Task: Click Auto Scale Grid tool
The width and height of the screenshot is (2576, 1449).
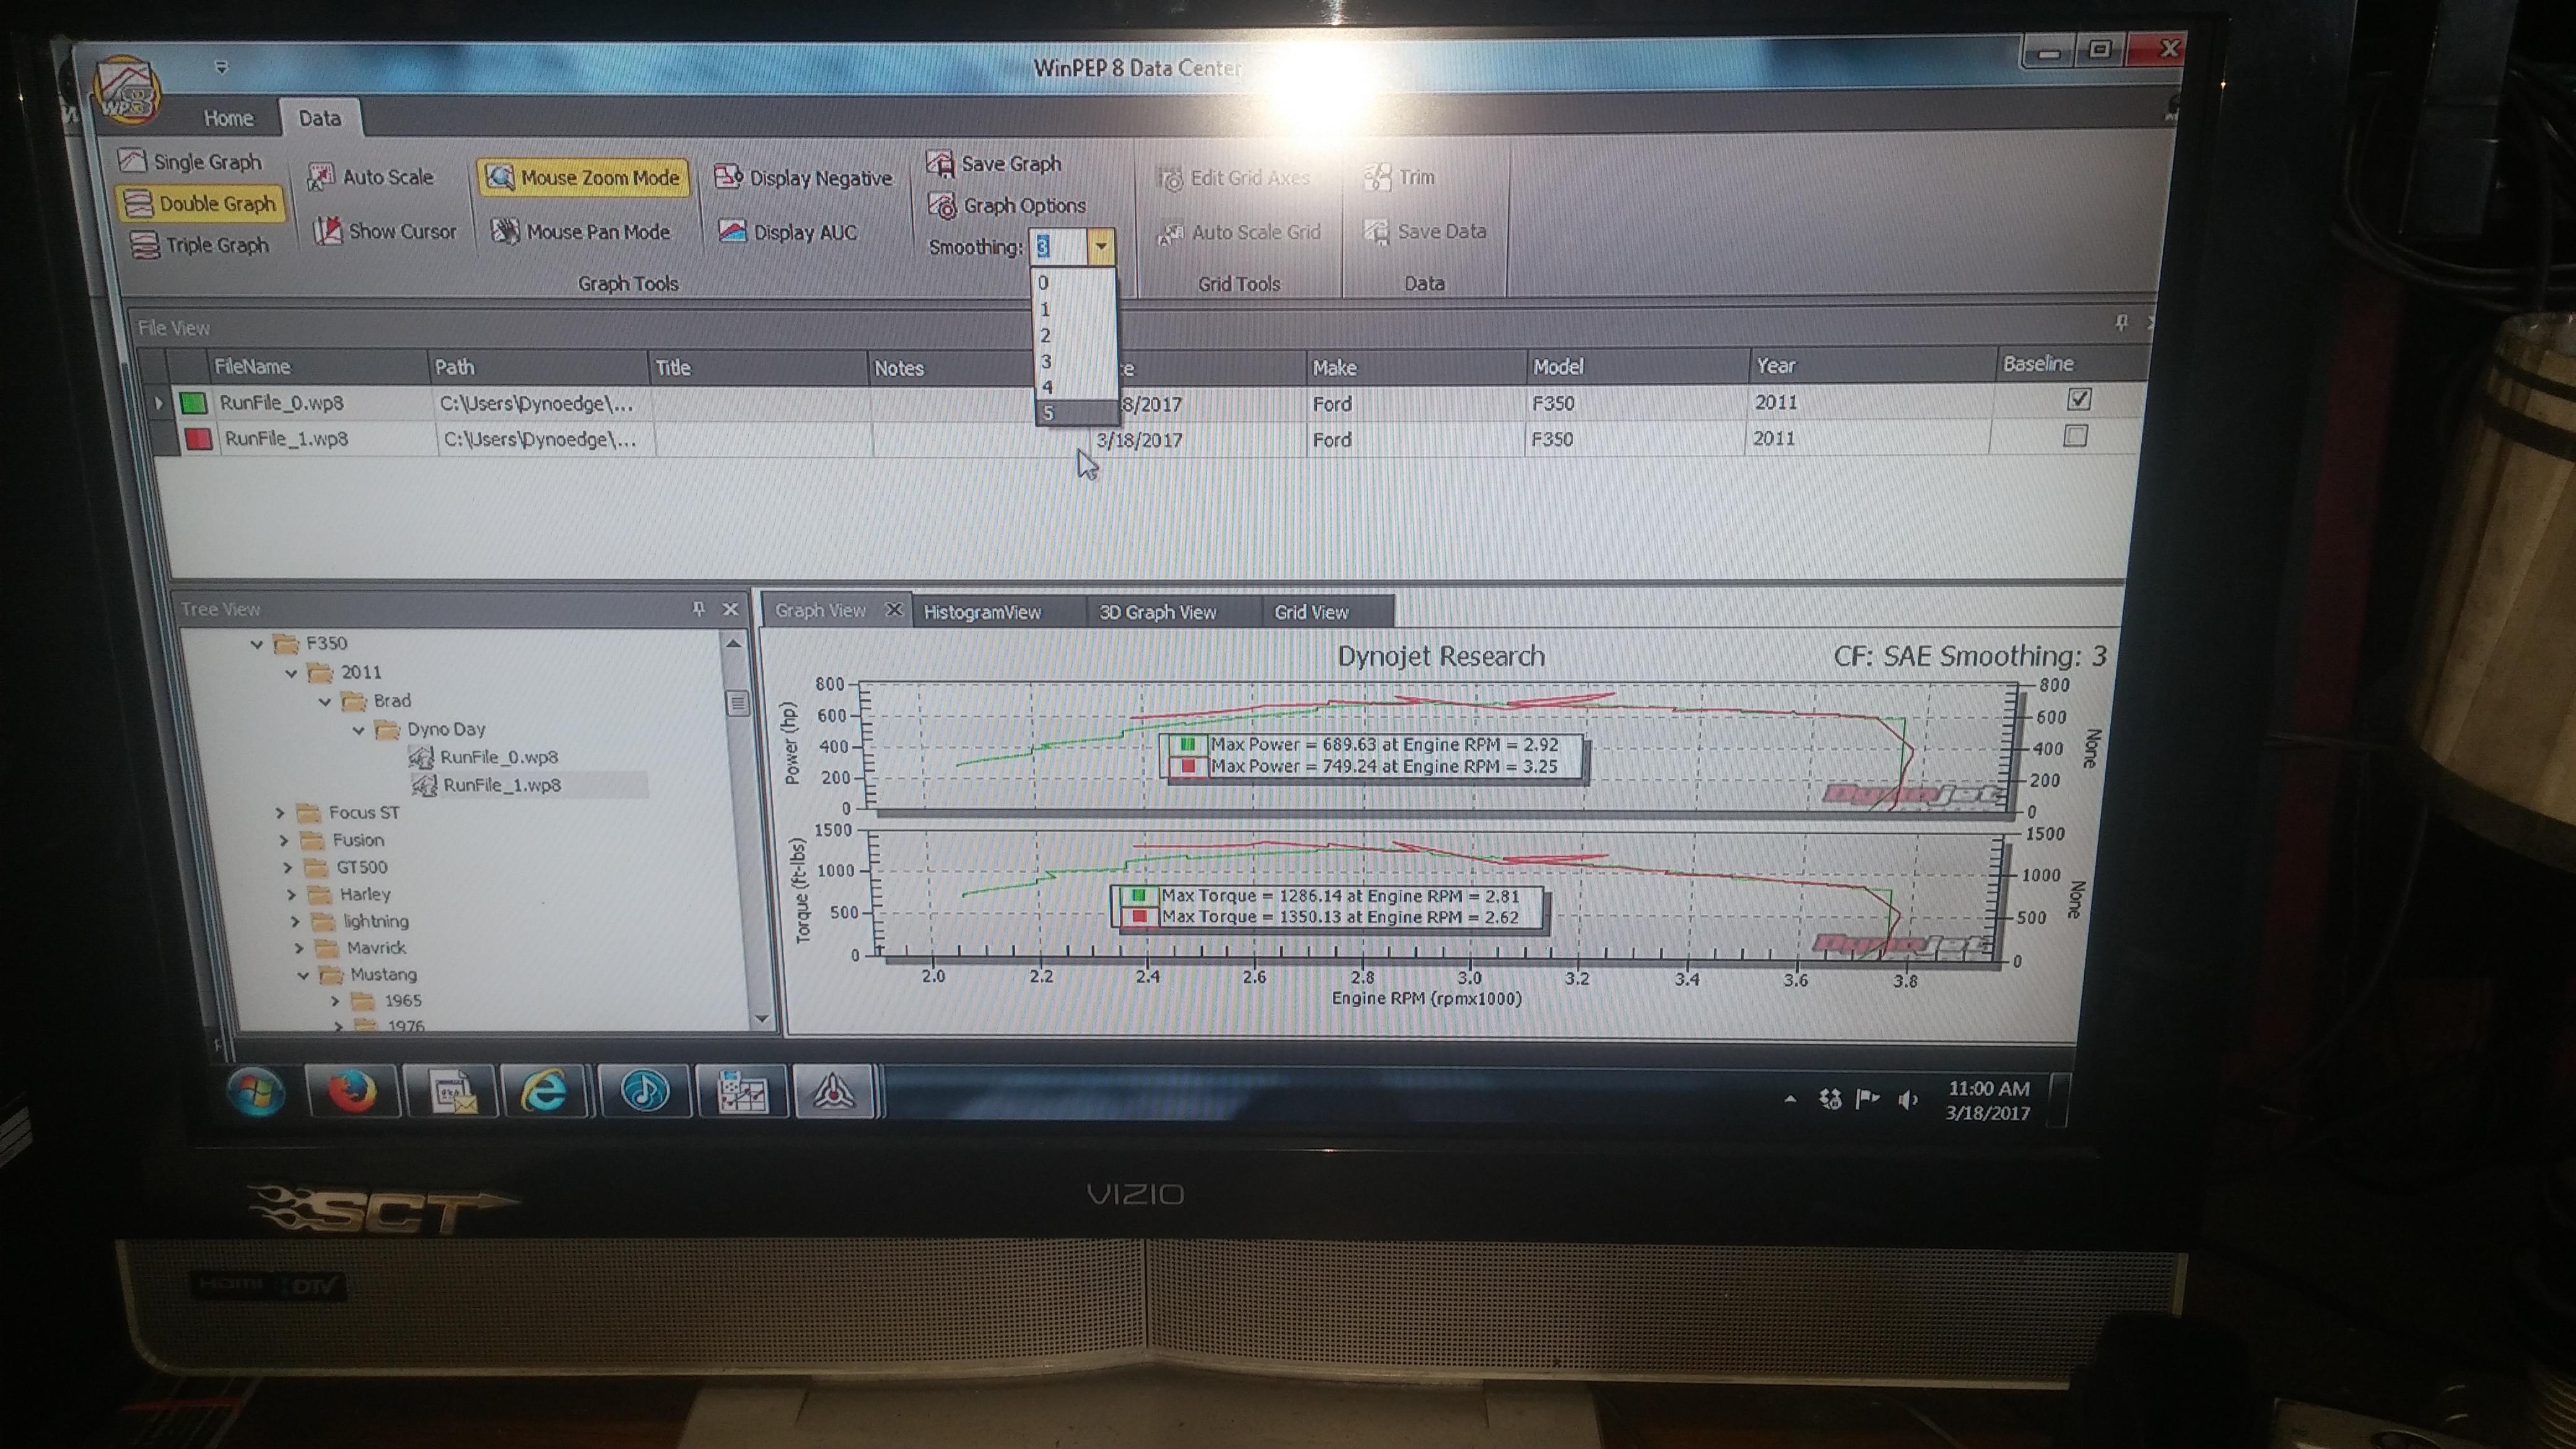Action: point(1239,232)
